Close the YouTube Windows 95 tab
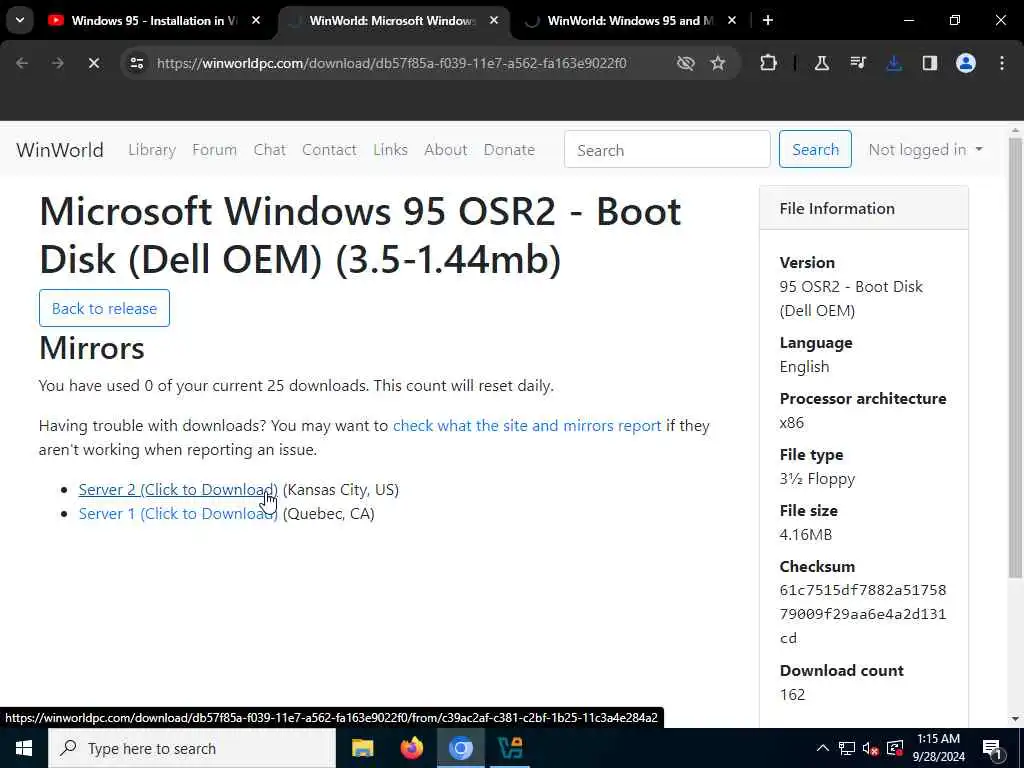Viewport: 1024px width, 768px height. pyautogui.click(x=256, y=21)
